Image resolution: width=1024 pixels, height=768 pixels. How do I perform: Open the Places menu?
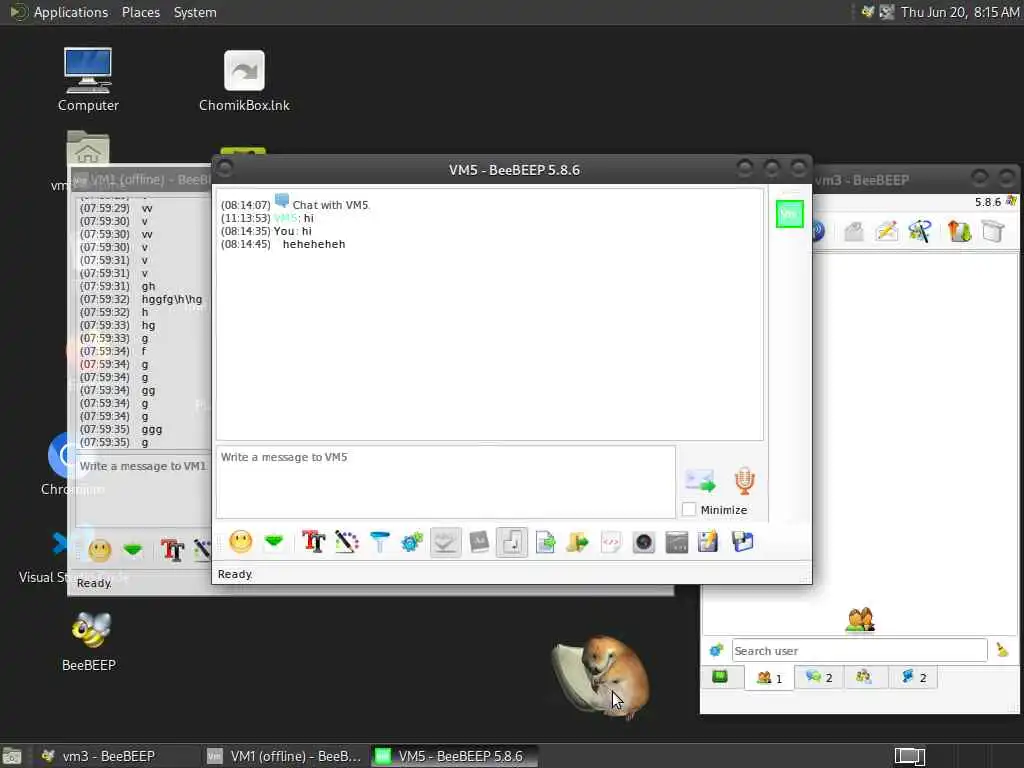click(140, 12)
